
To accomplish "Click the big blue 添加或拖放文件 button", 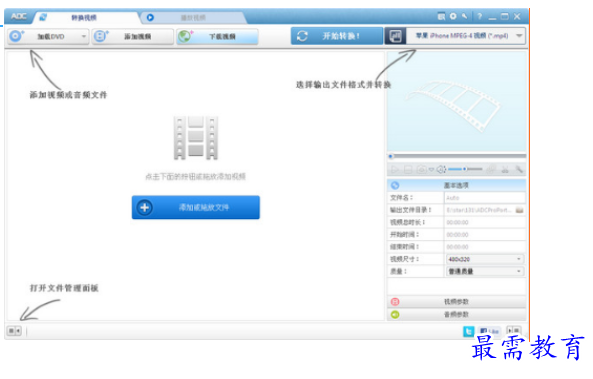I will click(196, 207).
